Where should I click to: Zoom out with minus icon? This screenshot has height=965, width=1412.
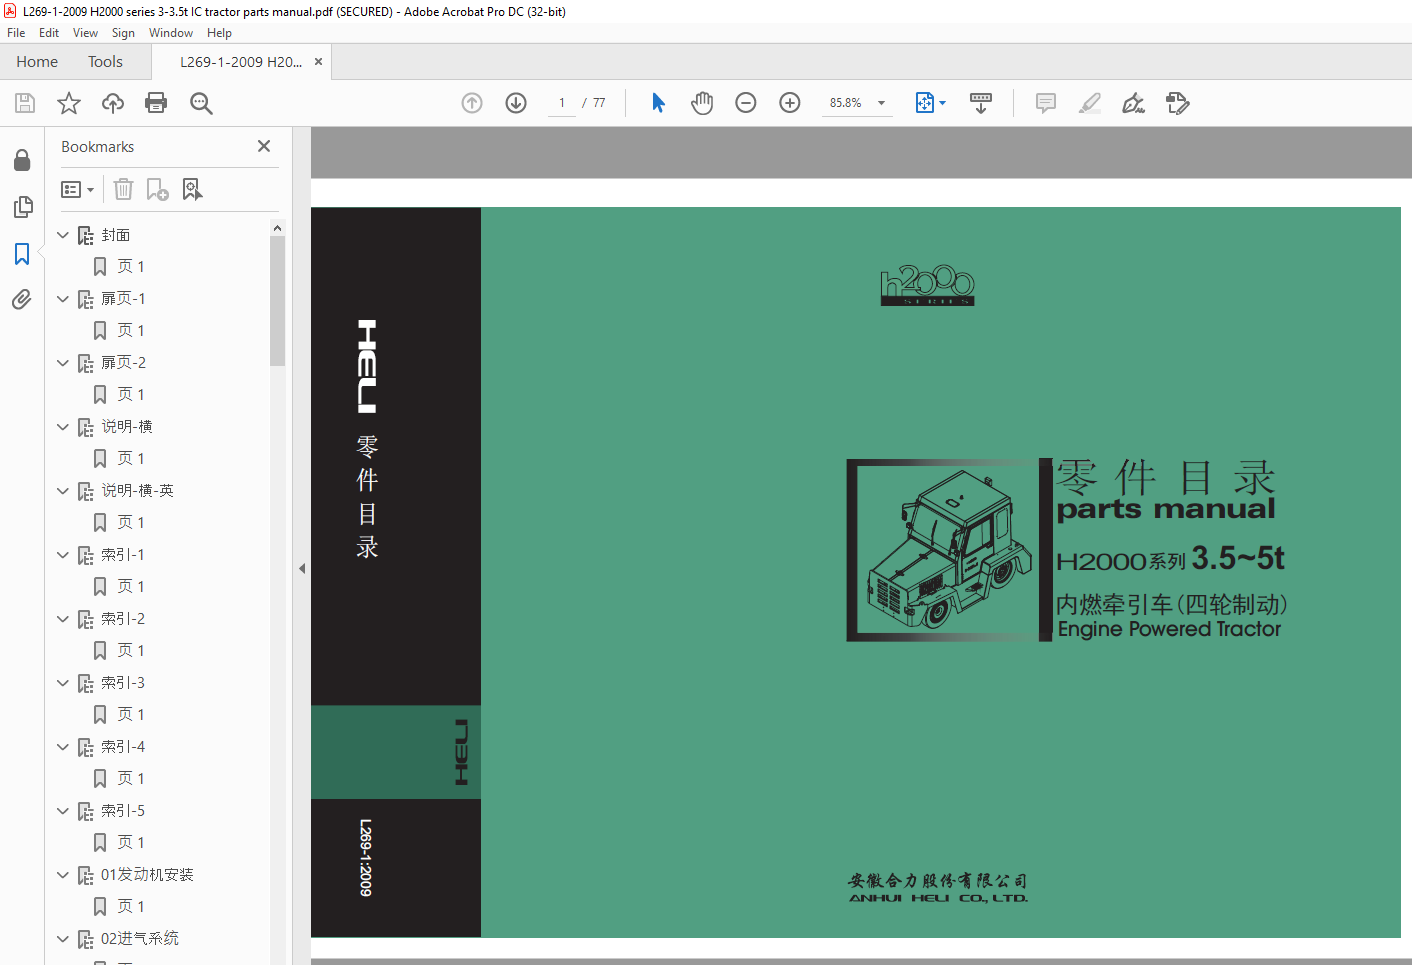(746, 103)
